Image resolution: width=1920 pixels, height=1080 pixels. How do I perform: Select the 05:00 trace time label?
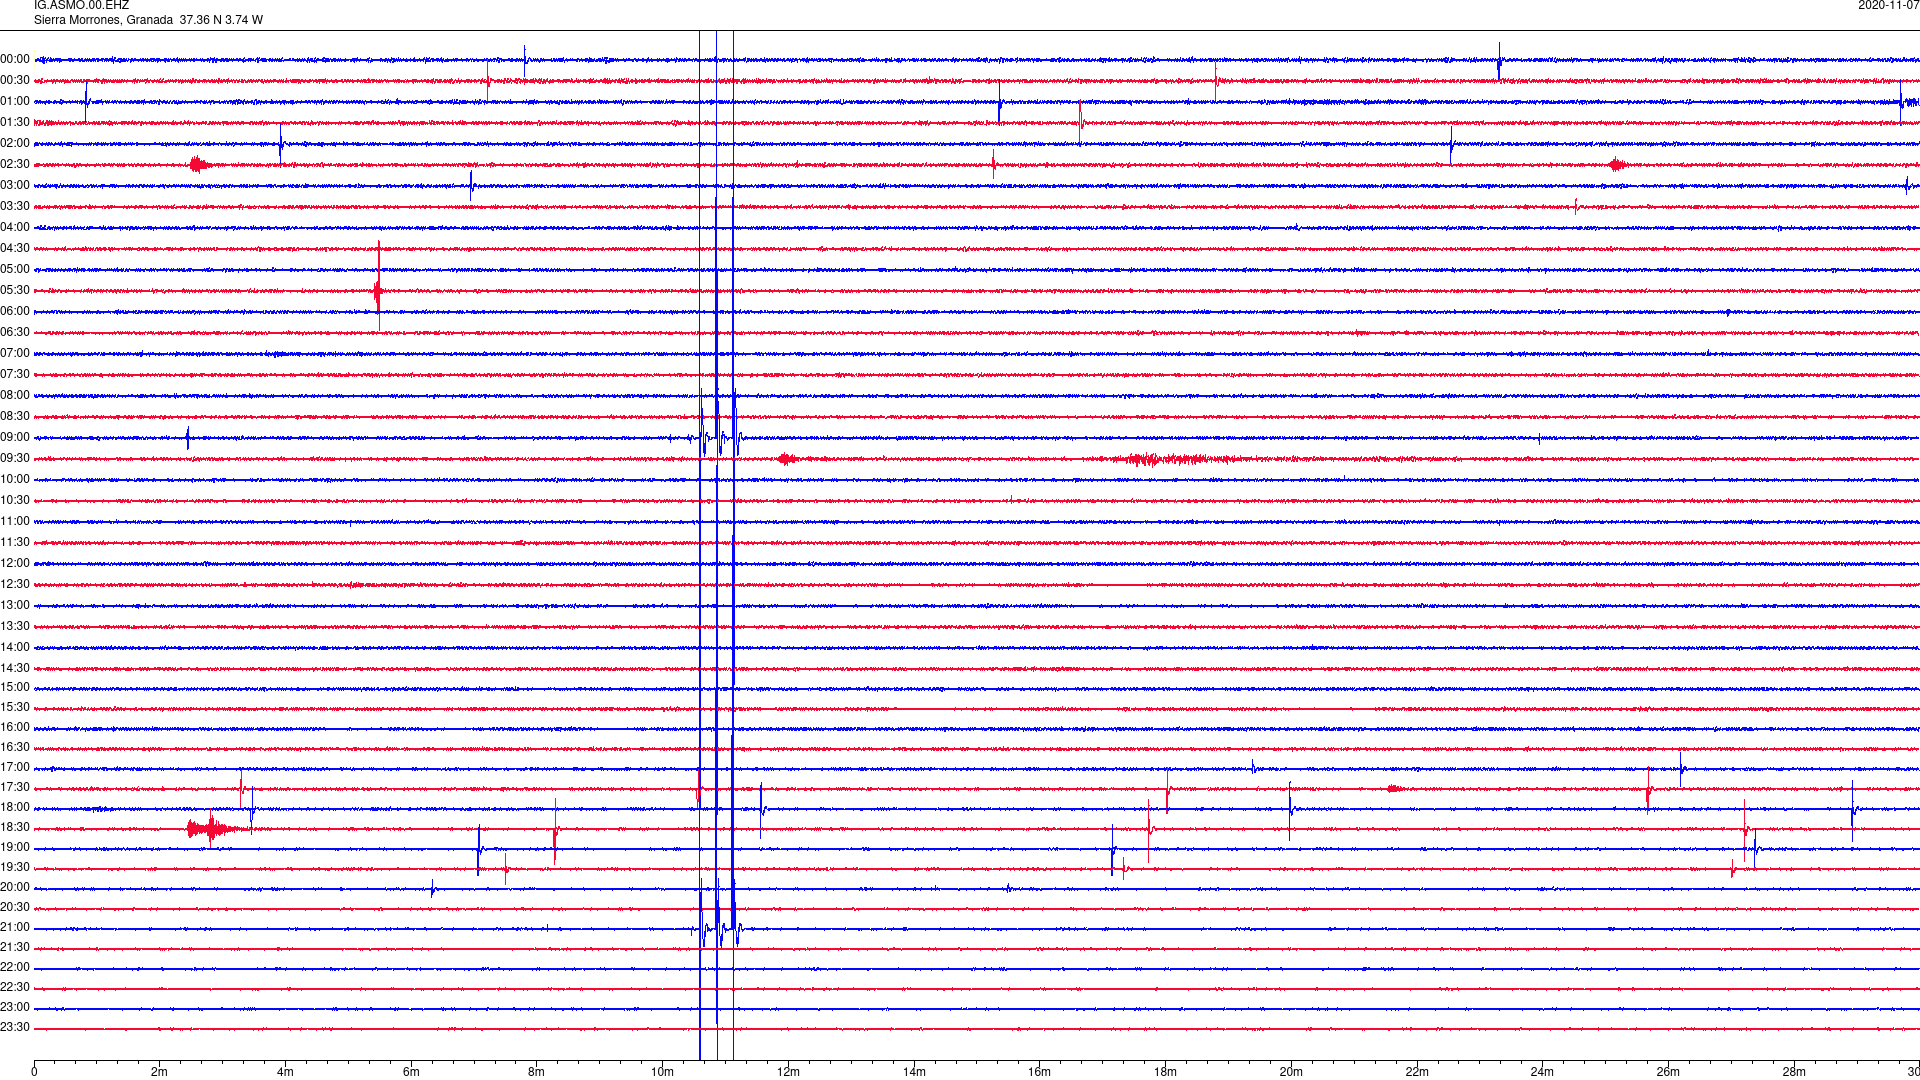[x=15, y=270]
